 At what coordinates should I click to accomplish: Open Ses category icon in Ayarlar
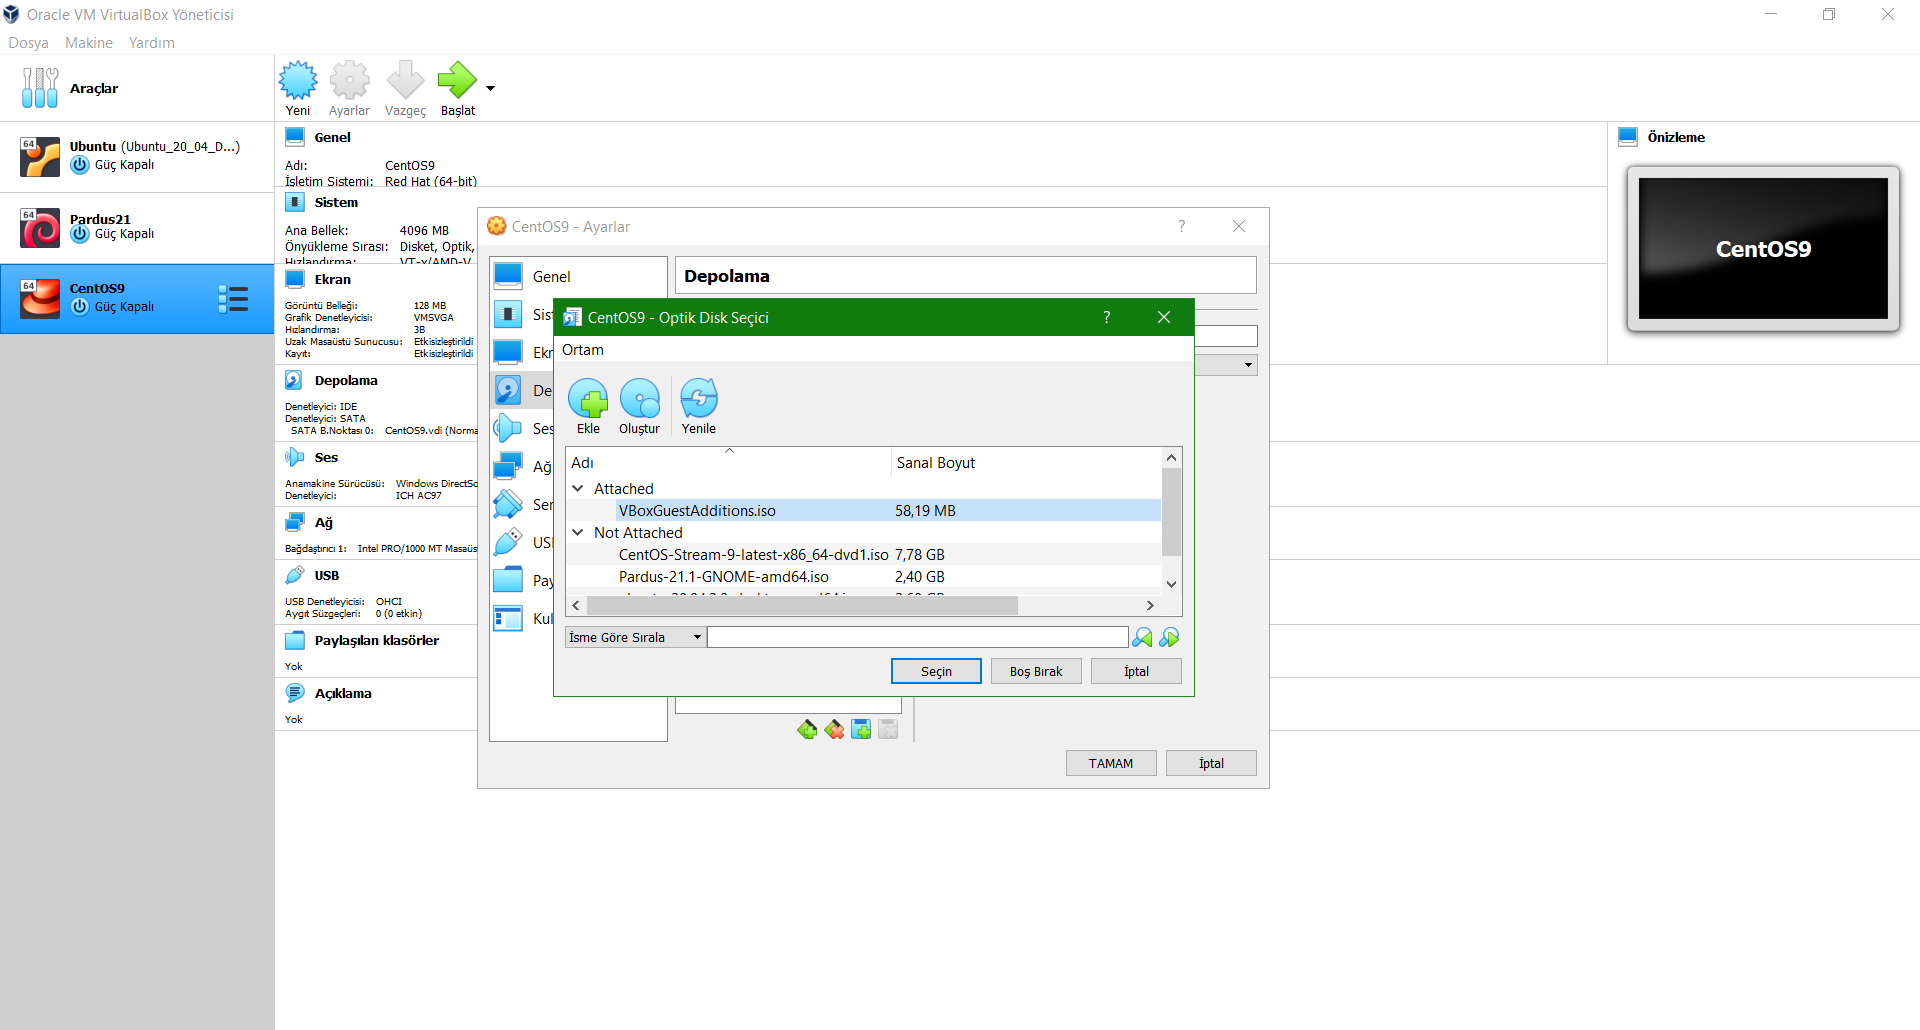(x=508, y=428)
